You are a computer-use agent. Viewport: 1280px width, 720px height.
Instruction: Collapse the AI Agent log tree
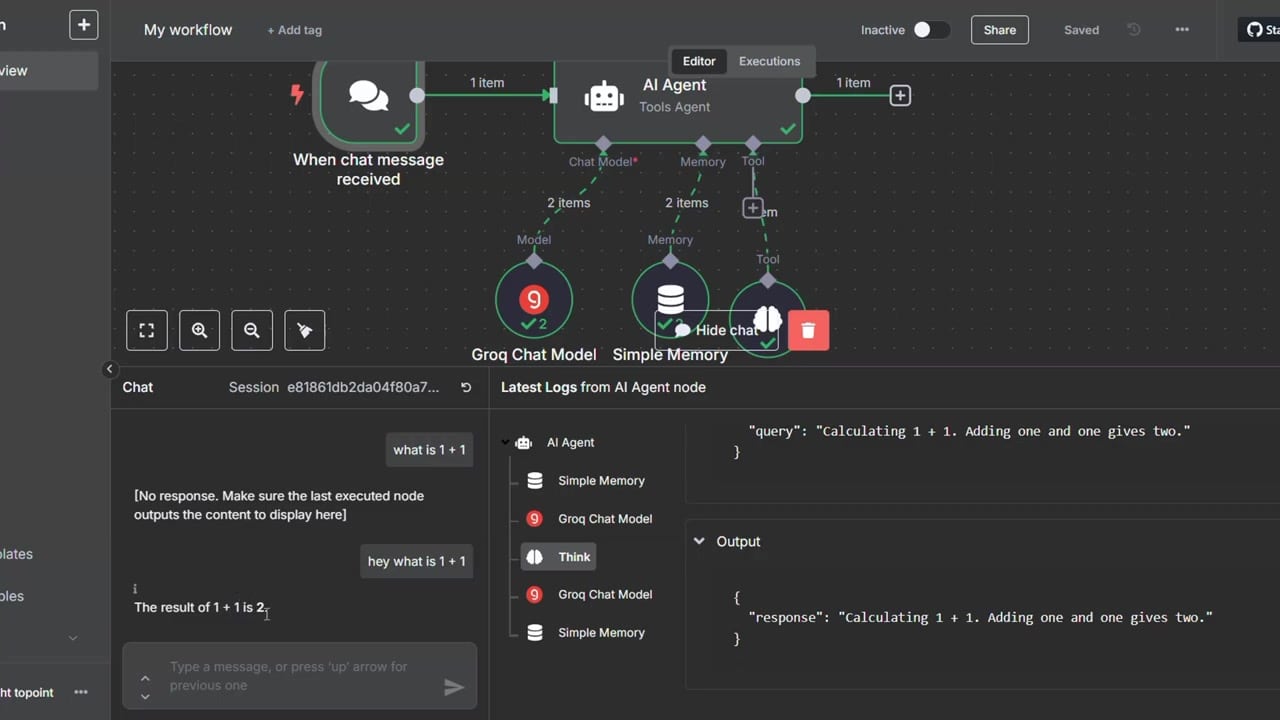coord(506,442)
